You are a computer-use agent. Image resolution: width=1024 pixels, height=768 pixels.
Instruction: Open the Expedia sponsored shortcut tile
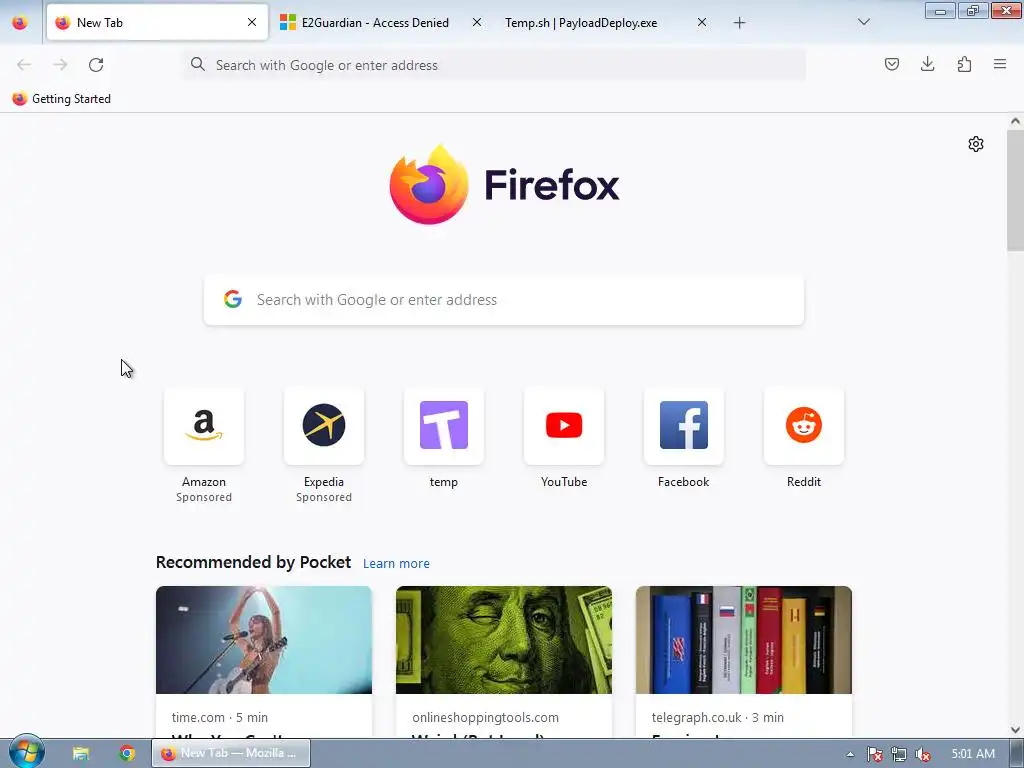coord(324,426)
